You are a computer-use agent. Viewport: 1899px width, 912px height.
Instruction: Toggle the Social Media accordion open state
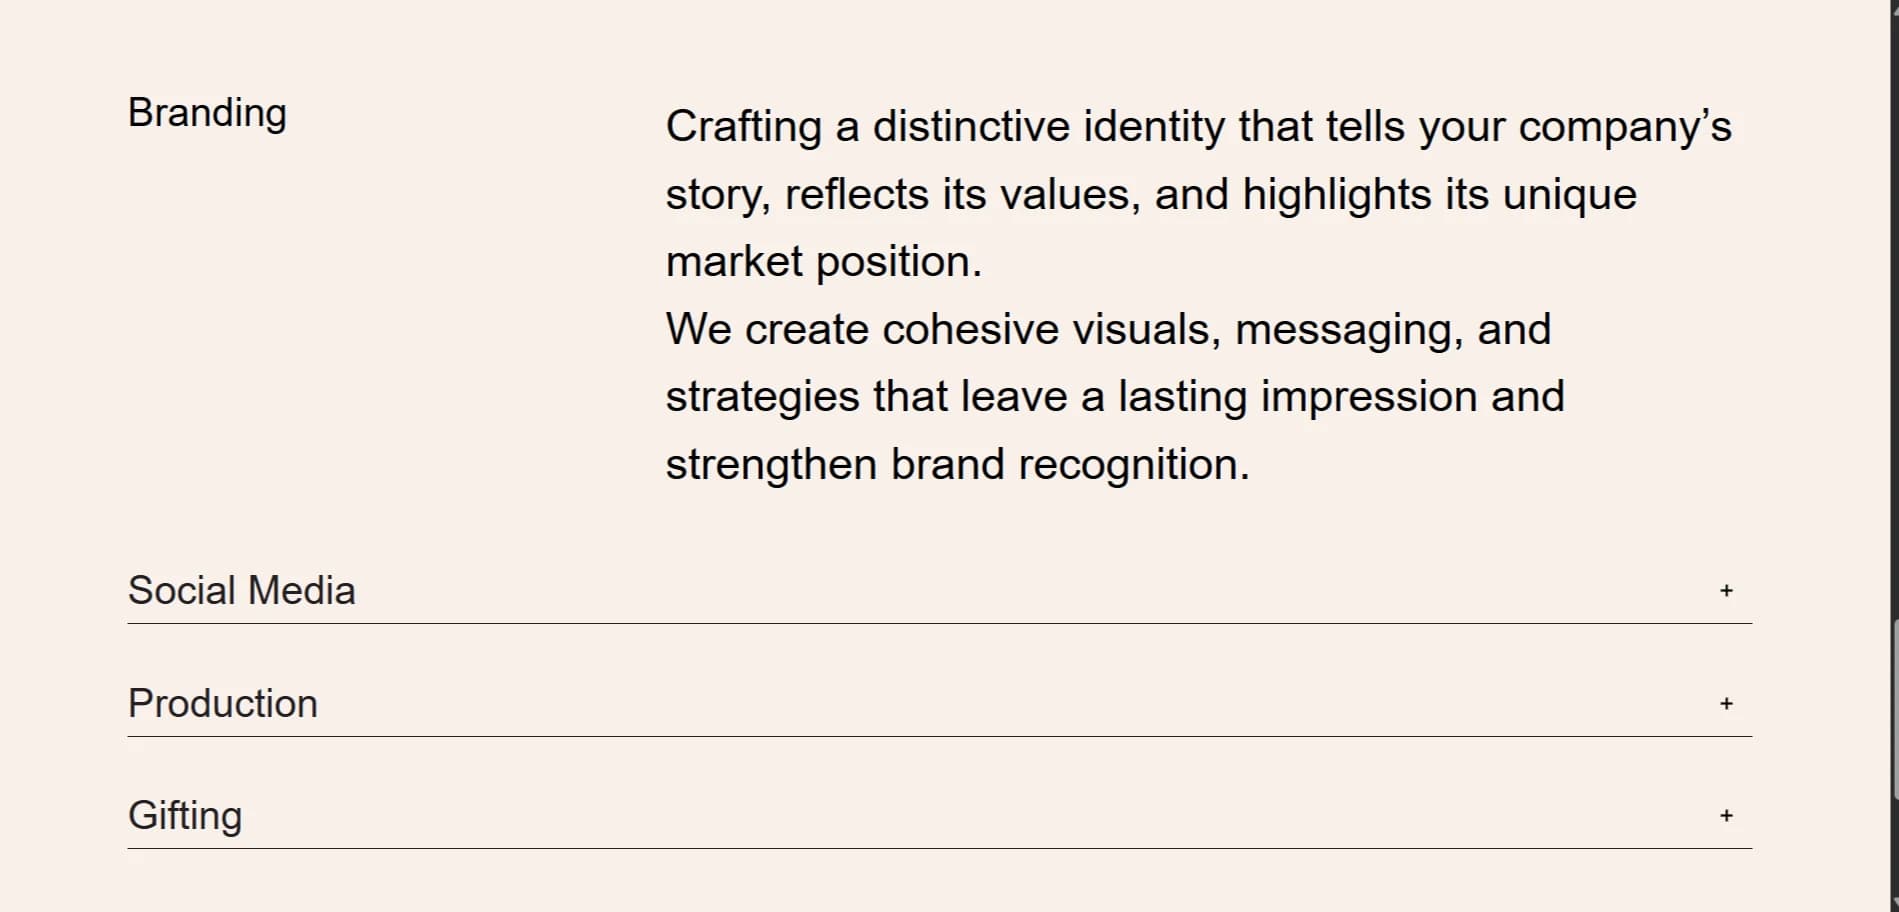[242, 591]
